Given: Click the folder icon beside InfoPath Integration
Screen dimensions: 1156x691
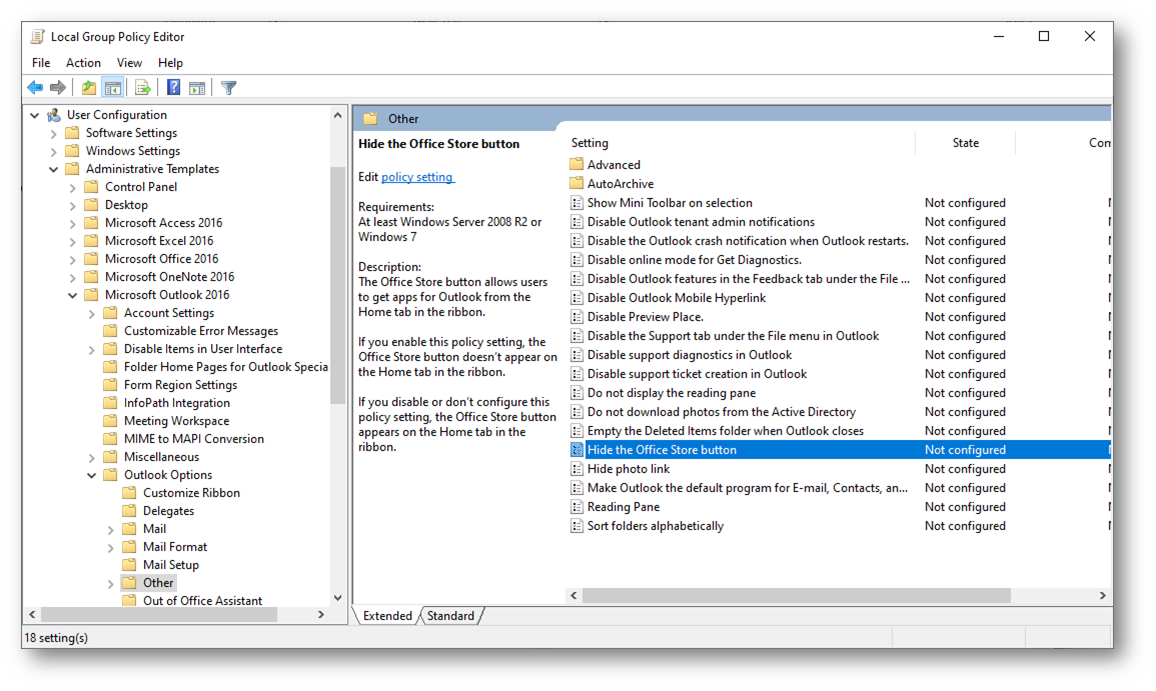Looking at the screenshot, I should point(111,403).
